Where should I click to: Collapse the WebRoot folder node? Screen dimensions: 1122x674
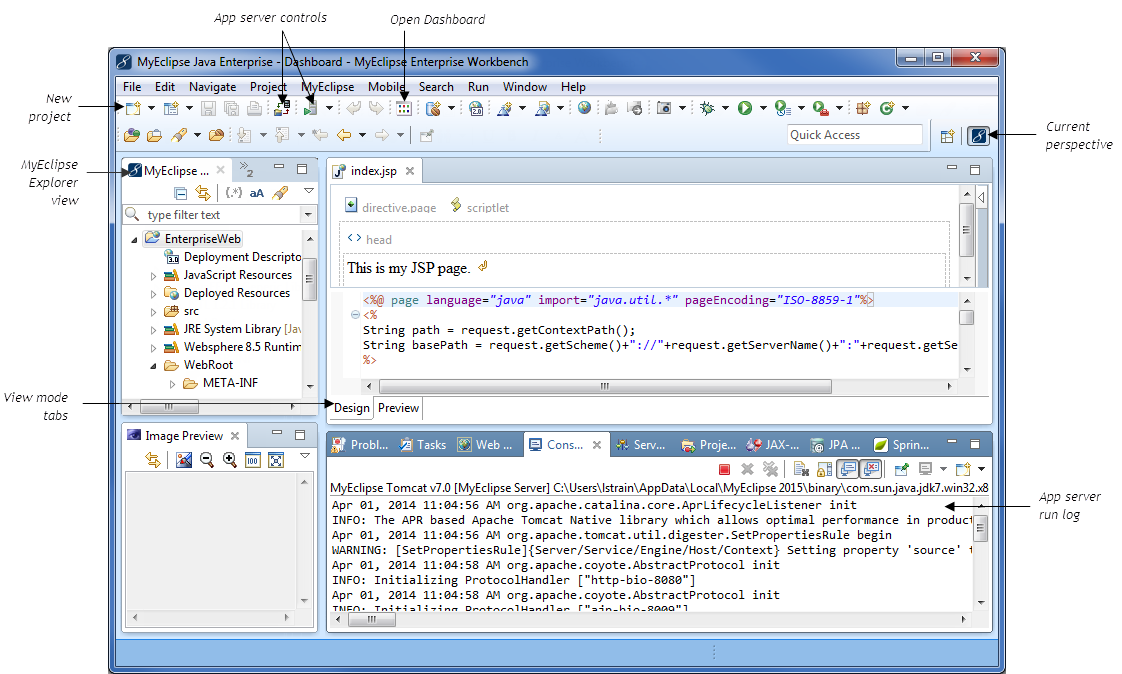coord(153,366)
